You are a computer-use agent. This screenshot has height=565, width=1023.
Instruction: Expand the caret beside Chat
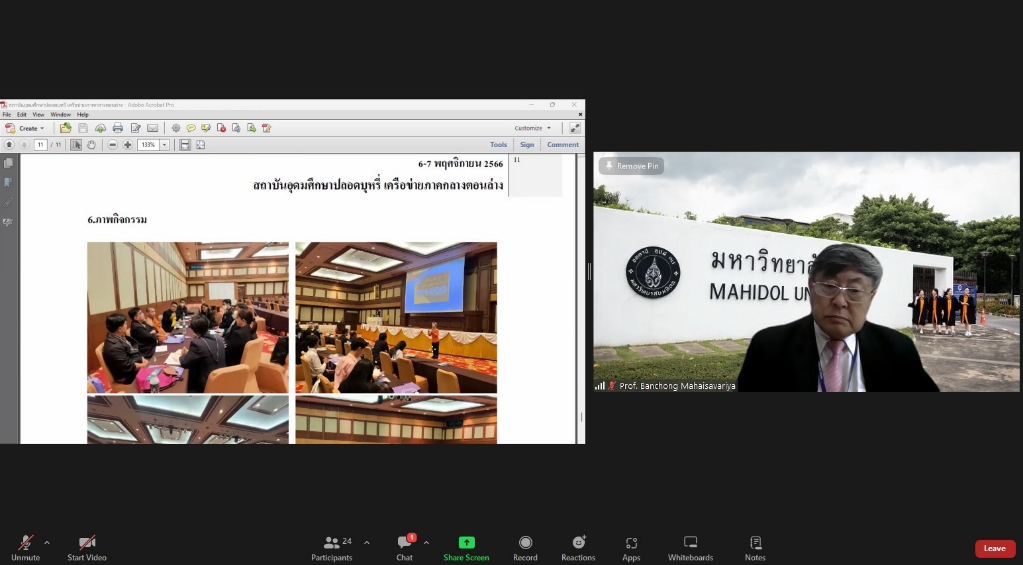point(426,542)
